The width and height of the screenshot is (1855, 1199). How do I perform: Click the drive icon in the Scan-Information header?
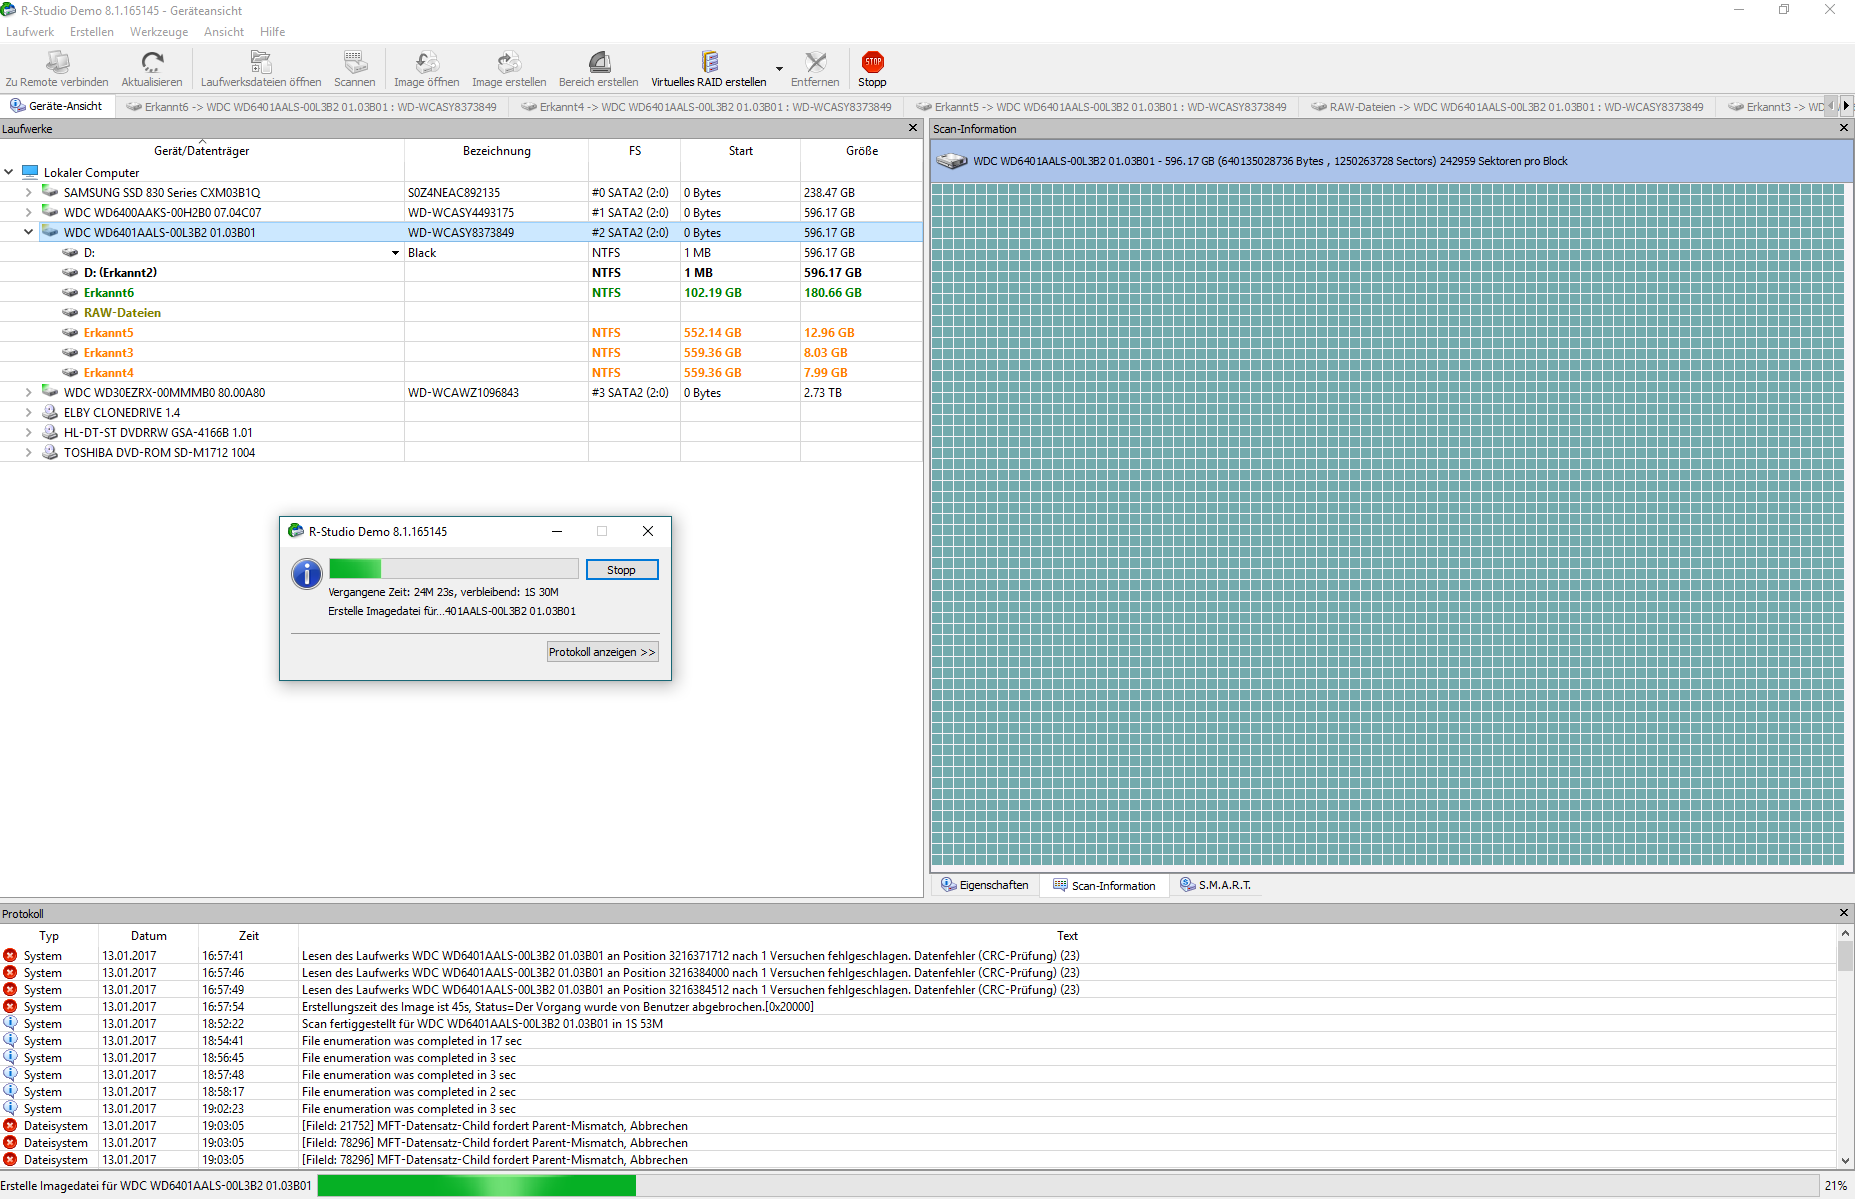click(x=952, y=161)
